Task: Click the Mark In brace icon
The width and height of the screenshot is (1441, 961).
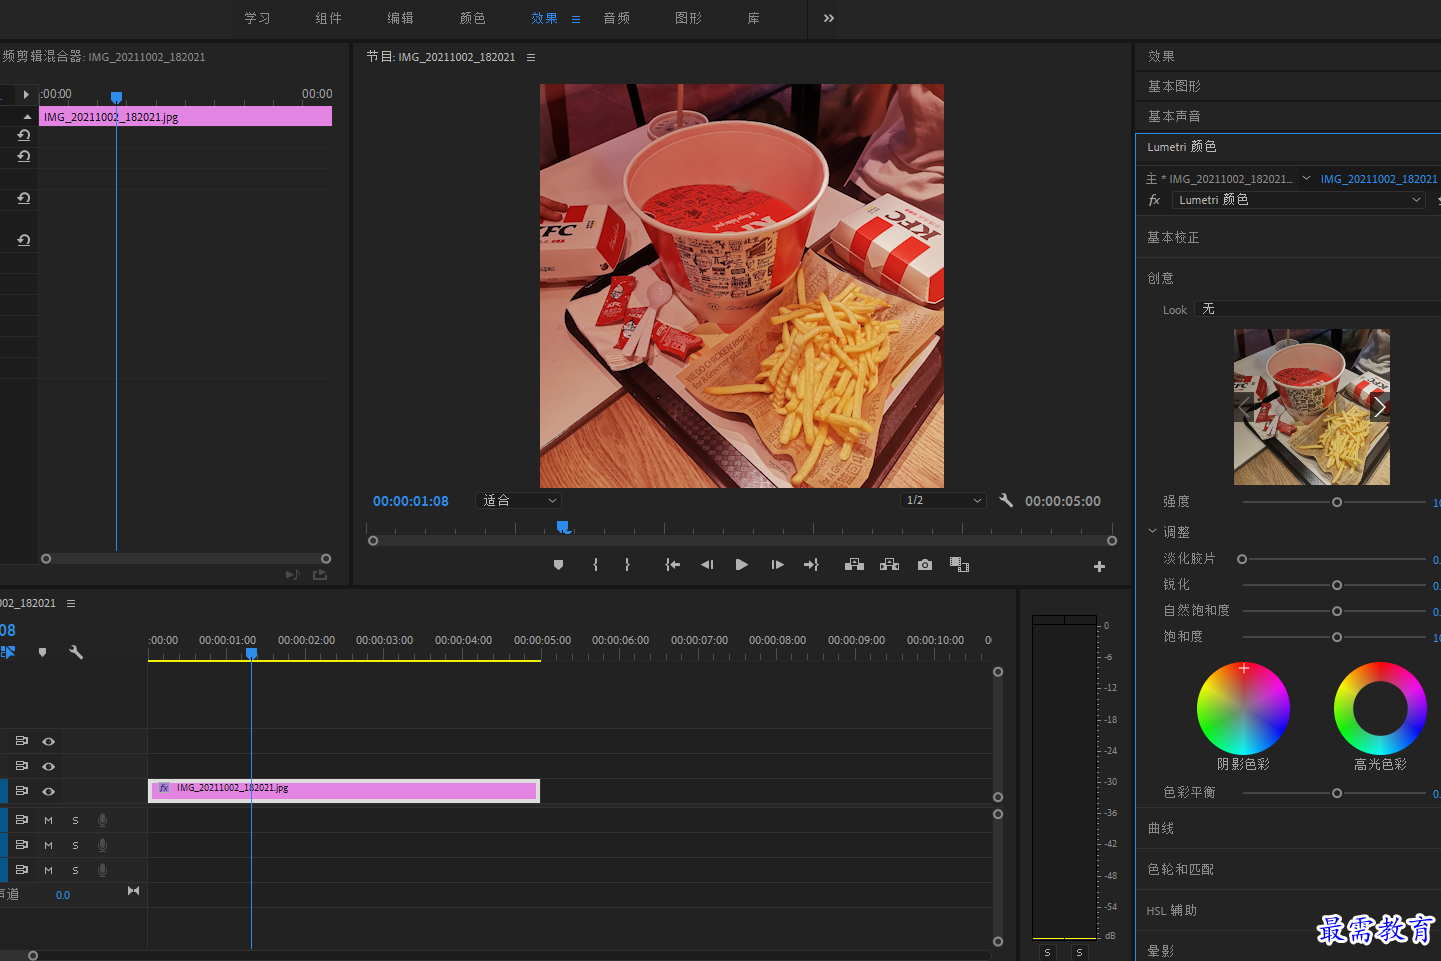Action: 595,565
